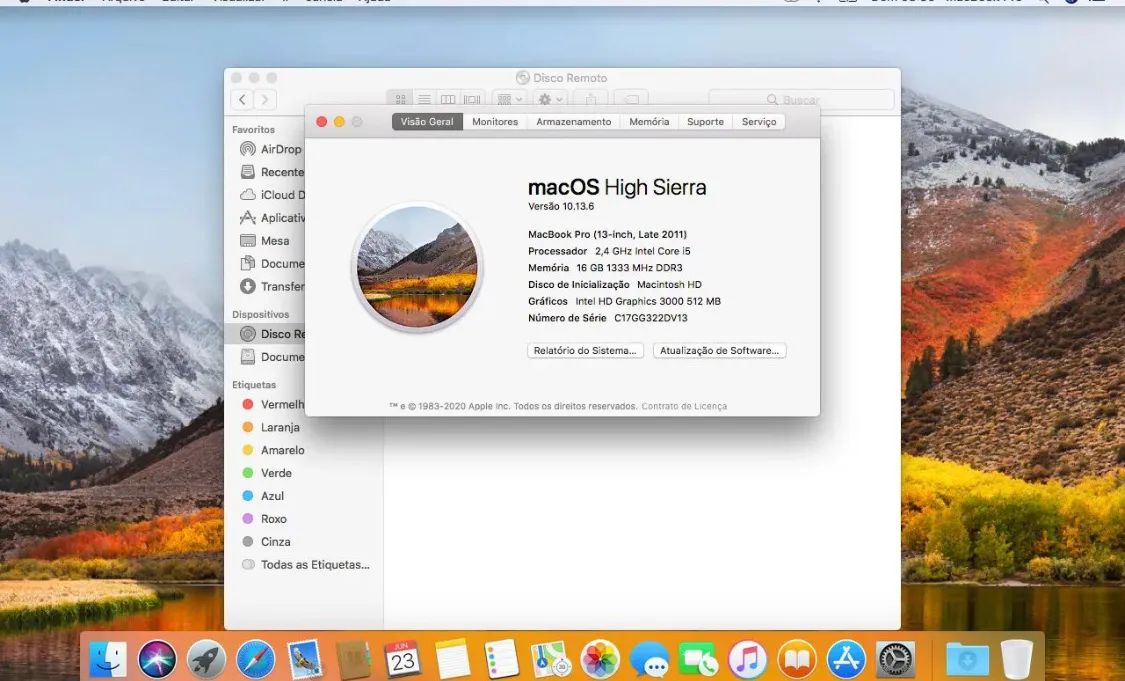Switch Finder to column view

(448, 99)
